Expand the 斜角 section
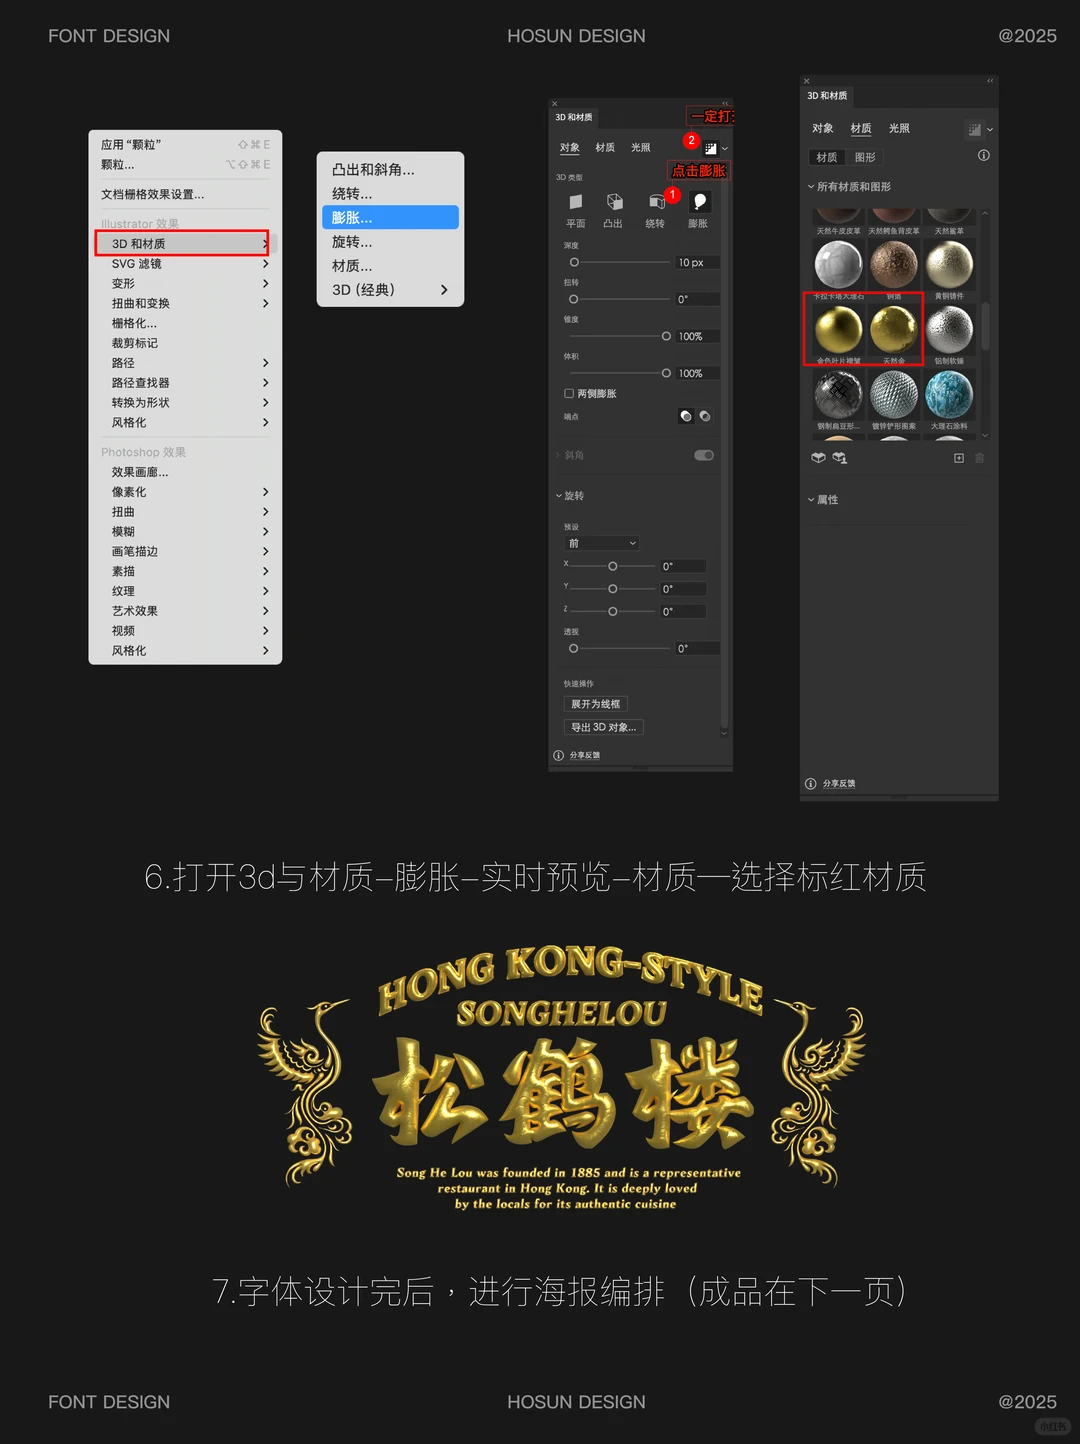 tap(558, 456)
